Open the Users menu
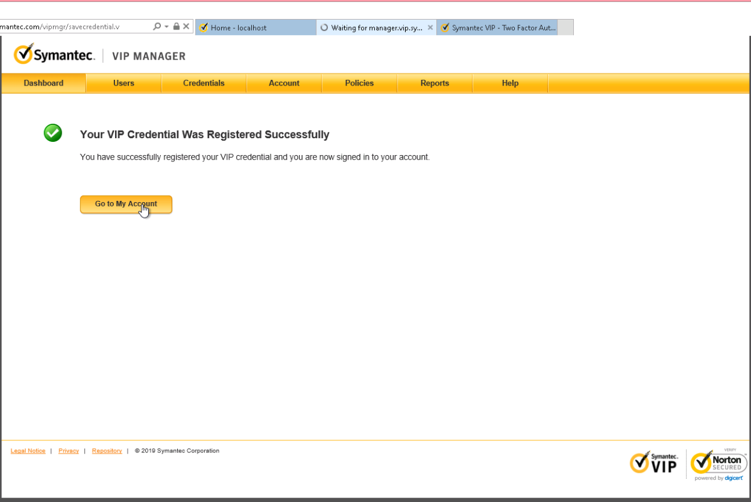751x502 pixels. tap(124, 83)
